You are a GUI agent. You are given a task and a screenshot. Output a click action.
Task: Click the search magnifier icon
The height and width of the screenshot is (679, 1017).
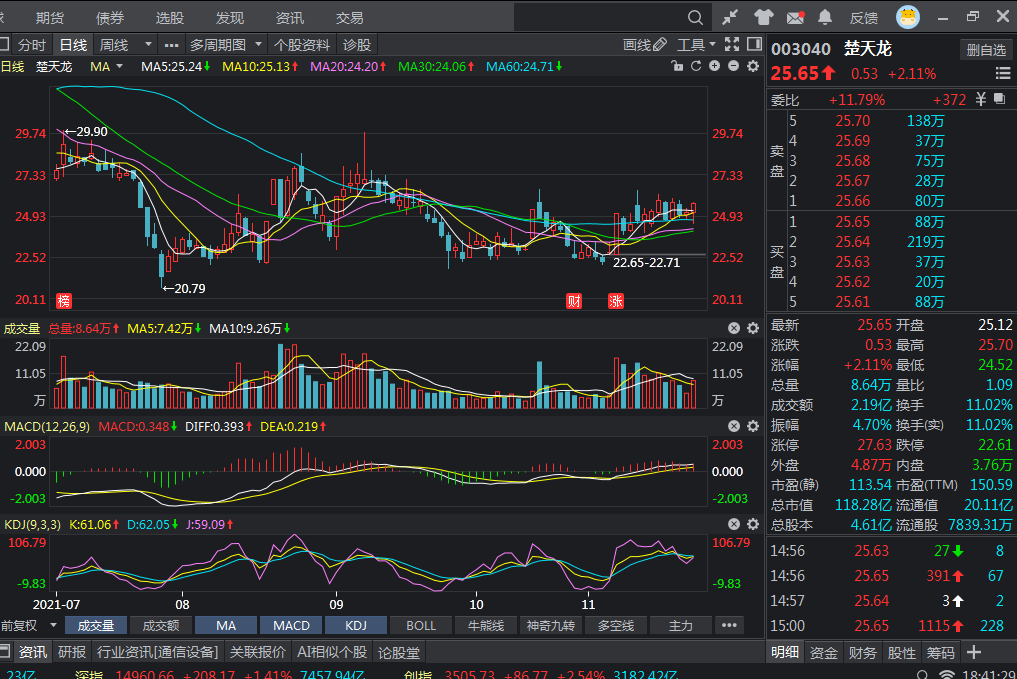pyautogui.click(x=696, y=17)
